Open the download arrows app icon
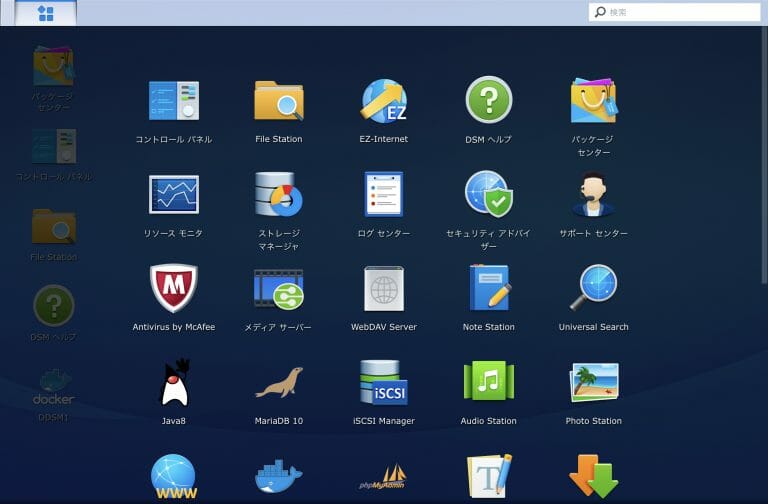 (593, 477)
